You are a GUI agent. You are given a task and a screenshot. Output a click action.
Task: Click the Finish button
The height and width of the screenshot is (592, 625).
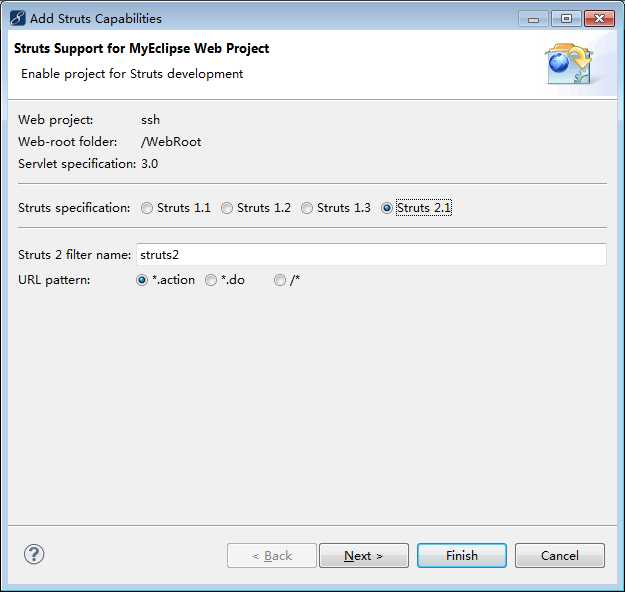(462, 555)
